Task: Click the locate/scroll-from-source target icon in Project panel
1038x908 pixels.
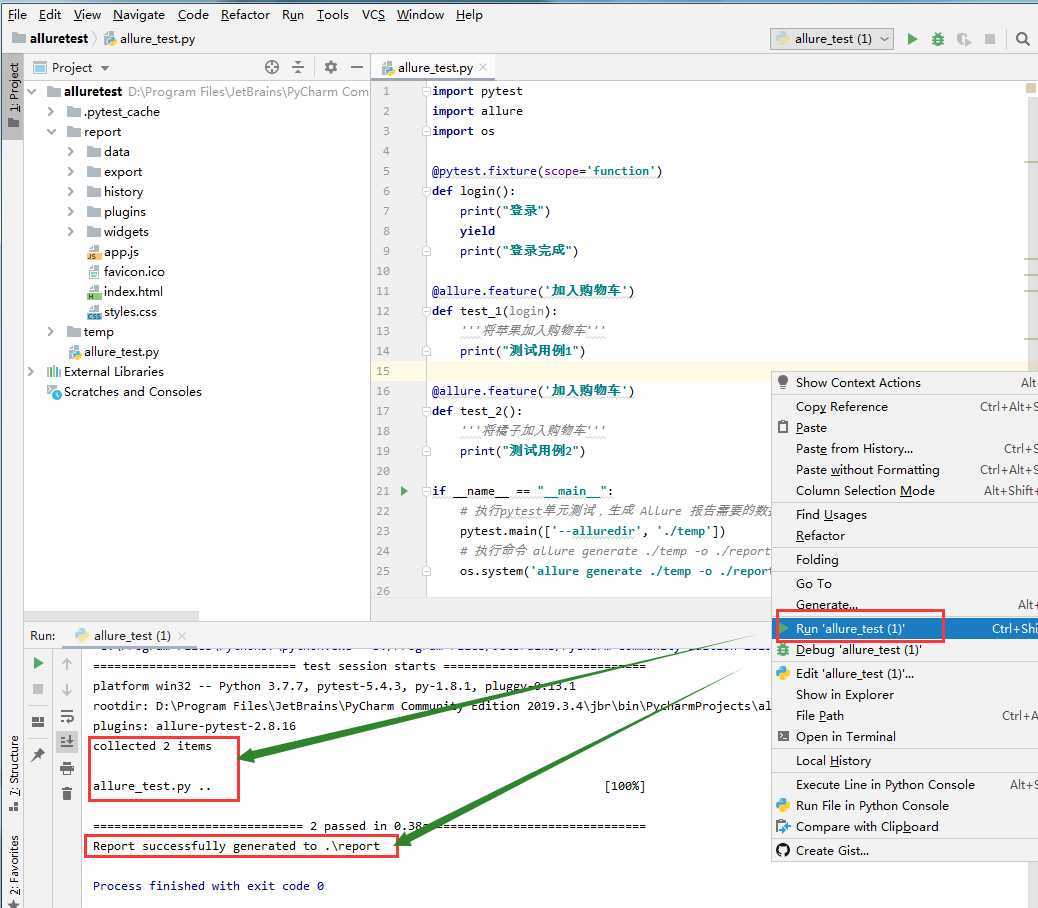Action: pyautogui.click(x=271, y=67)
